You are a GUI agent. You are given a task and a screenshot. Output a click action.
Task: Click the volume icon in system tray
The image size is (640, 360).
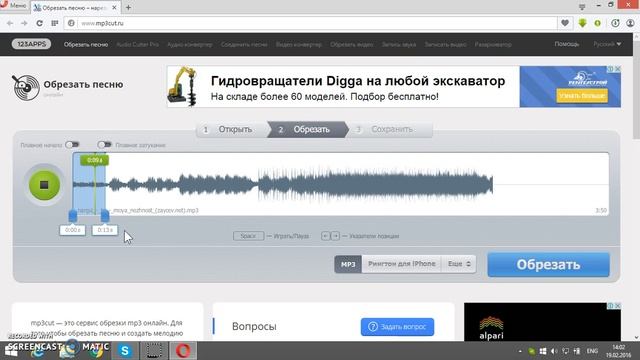[x=554, y=351]
